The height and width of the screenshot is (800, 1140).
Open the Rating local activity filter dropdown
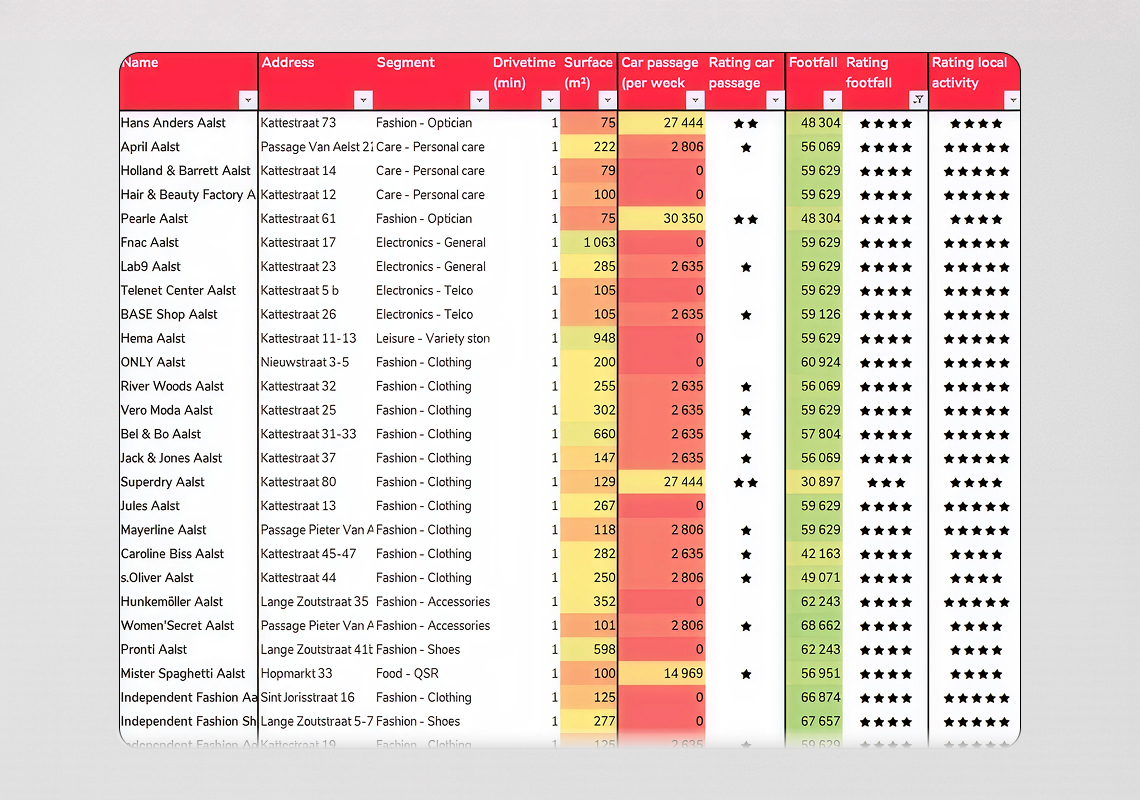point(1012,100)
